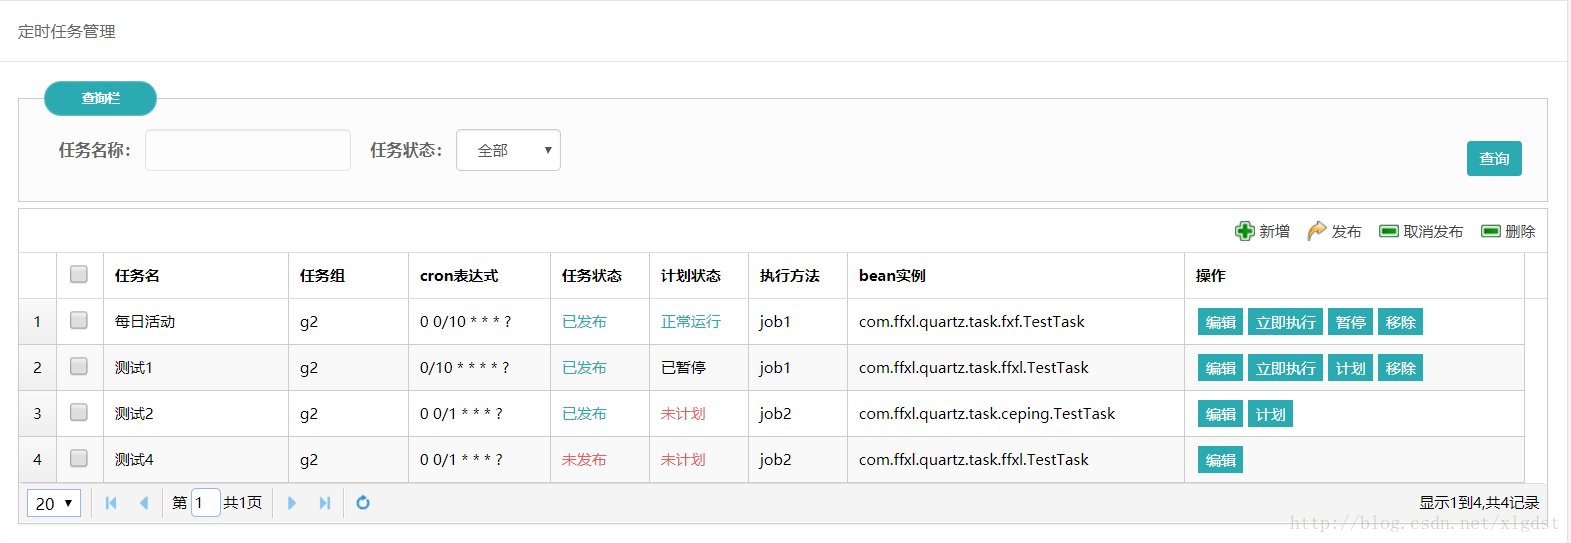Go to the previous page
This screenshot has height=543, width=1571.
click(x=144, y=503)
